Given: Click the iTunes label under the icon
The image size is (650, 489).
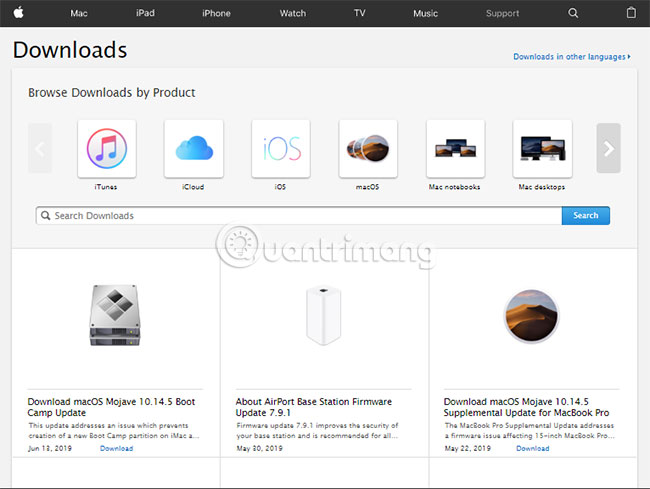Looking at the screenshot, I should [106, 187].
